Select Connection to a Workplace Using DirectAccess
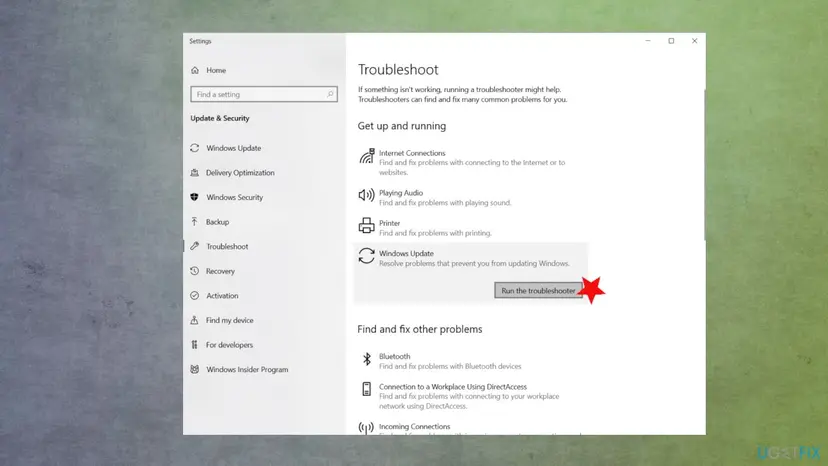 [470, 396]
